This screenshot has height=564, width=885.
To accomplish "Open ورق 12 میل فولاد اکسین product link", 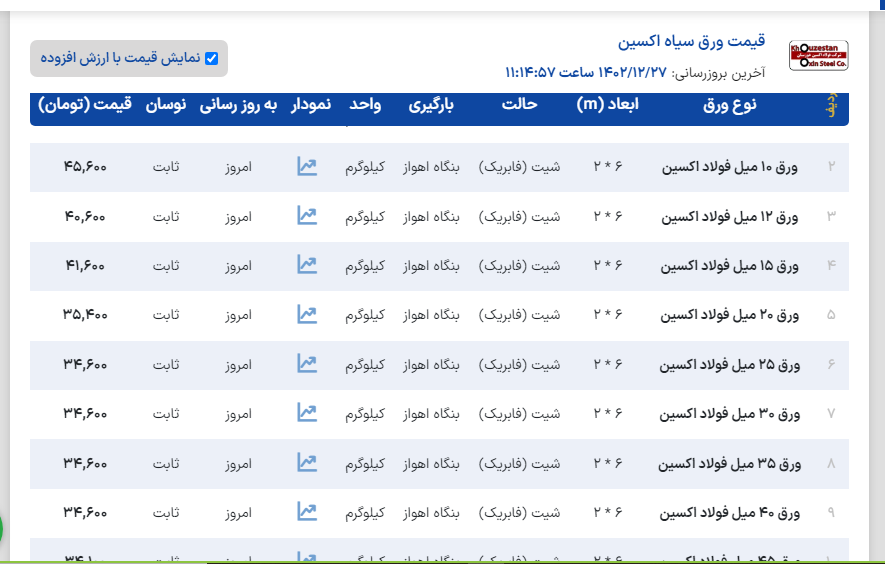I will [730, 216].
